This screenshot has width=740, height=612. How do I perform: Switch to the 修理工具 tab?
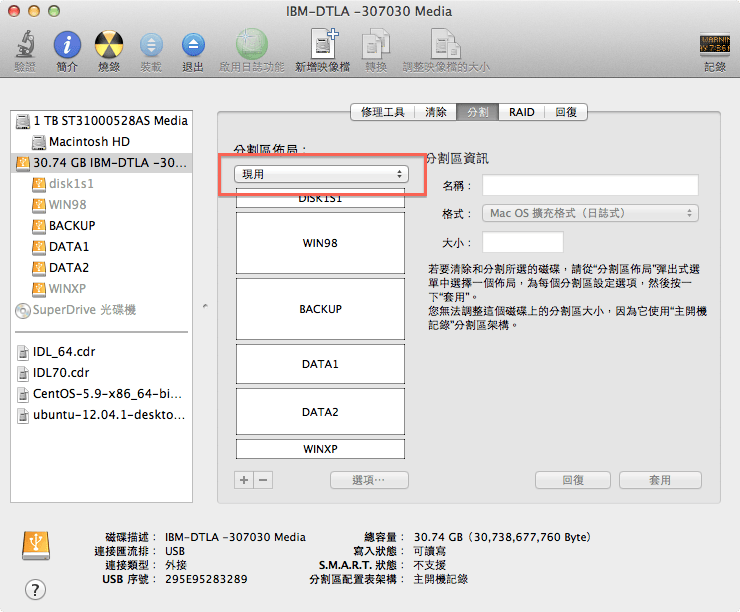(382, 112)
